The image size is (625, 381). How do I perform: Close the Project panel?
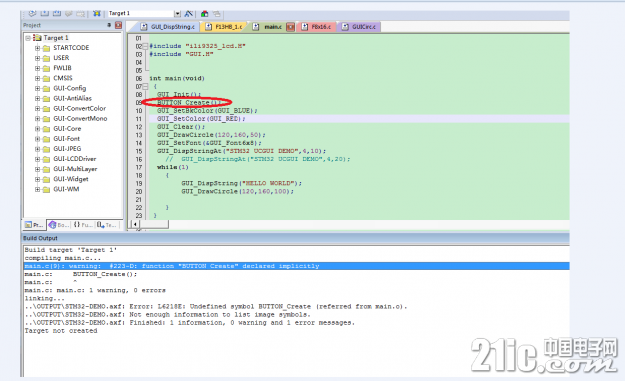pos(118,25)
